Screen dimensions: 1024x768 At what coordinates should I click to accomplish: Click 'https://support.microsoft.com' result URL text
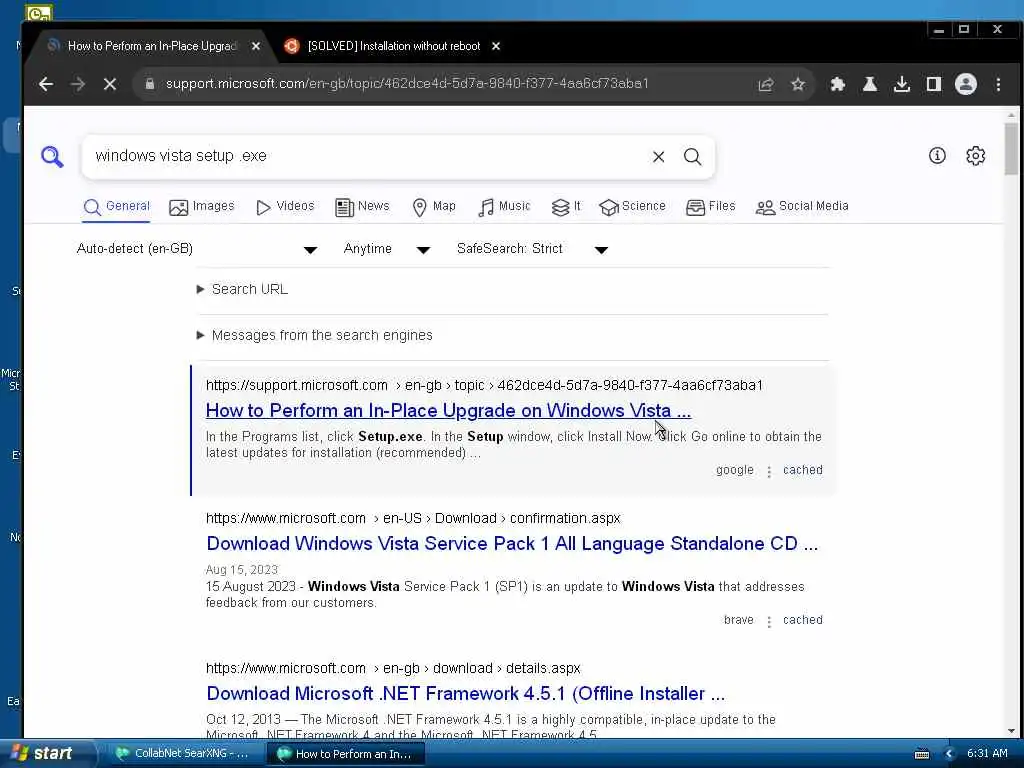tap(296, 385)
